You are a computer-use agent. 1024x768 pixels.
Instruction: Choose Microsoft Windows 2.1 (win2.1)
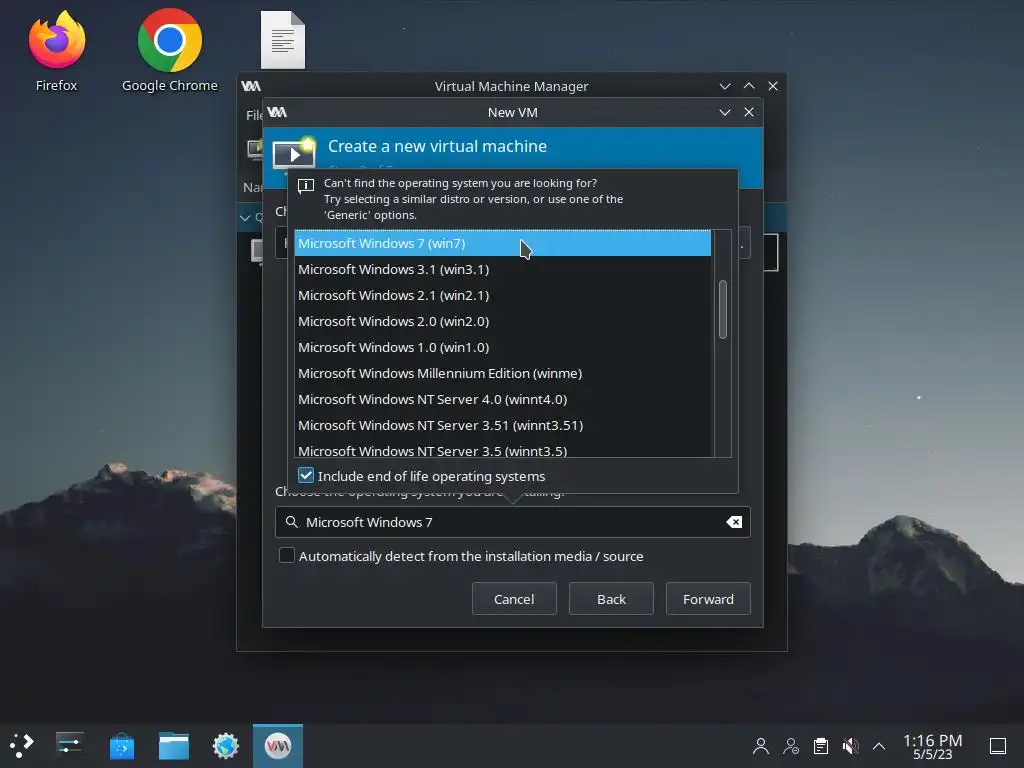click(x=503, y=295)
